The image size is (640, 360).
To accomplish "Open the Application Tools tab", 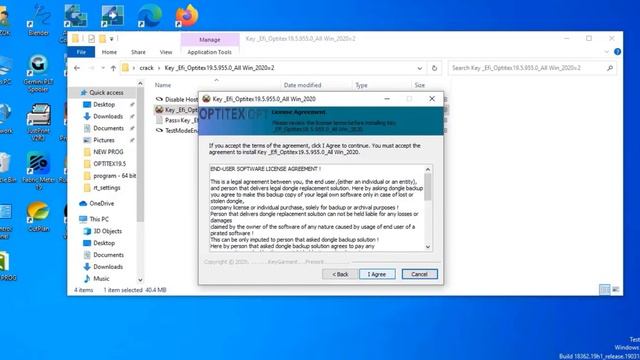I will (209, 52).
